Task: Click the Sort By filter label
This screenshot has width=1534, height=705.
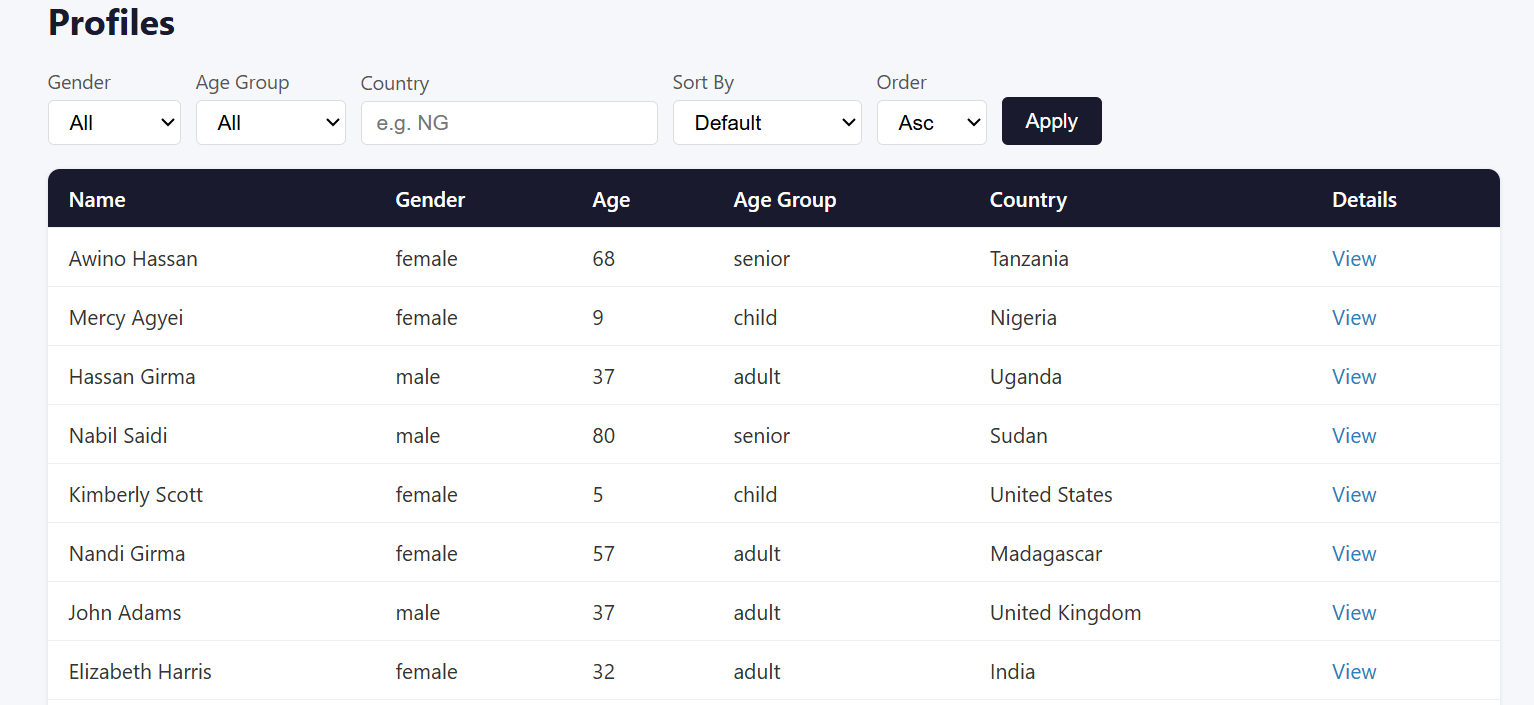Action: (703, 83)
